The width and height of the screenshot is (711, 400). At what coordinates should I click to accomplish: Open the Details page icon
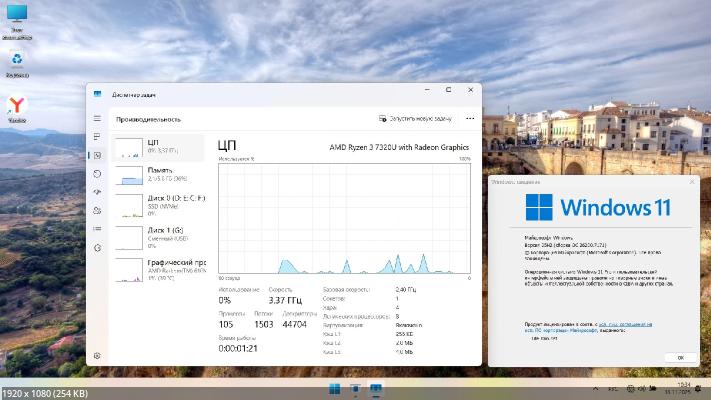pos(97,228)
